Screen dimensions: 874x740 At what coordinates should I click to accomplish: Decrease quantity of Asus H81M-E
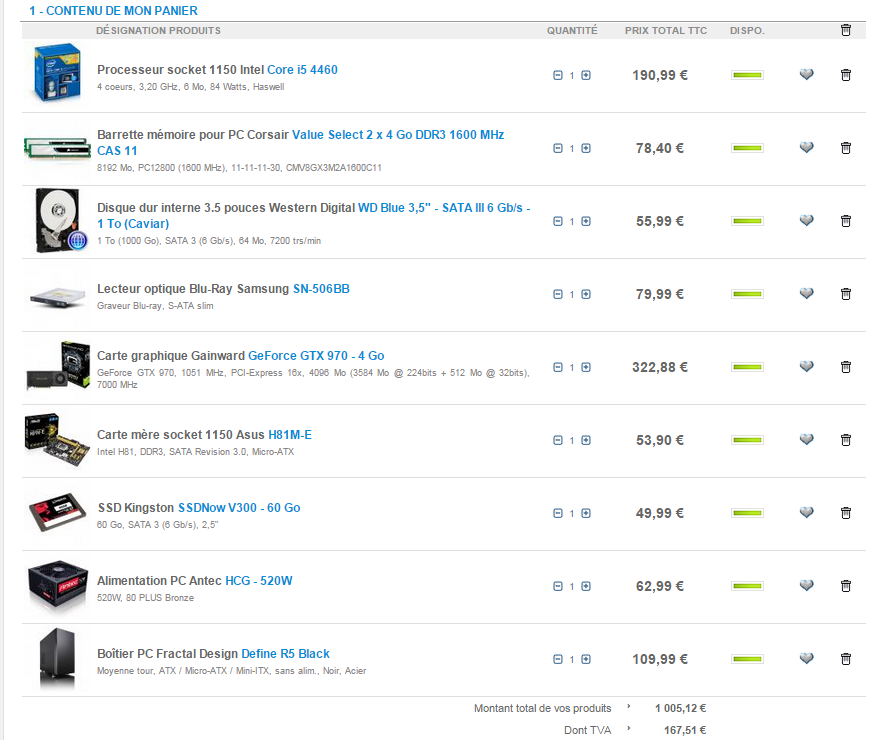pyautogui.click(x=558, y=440)
